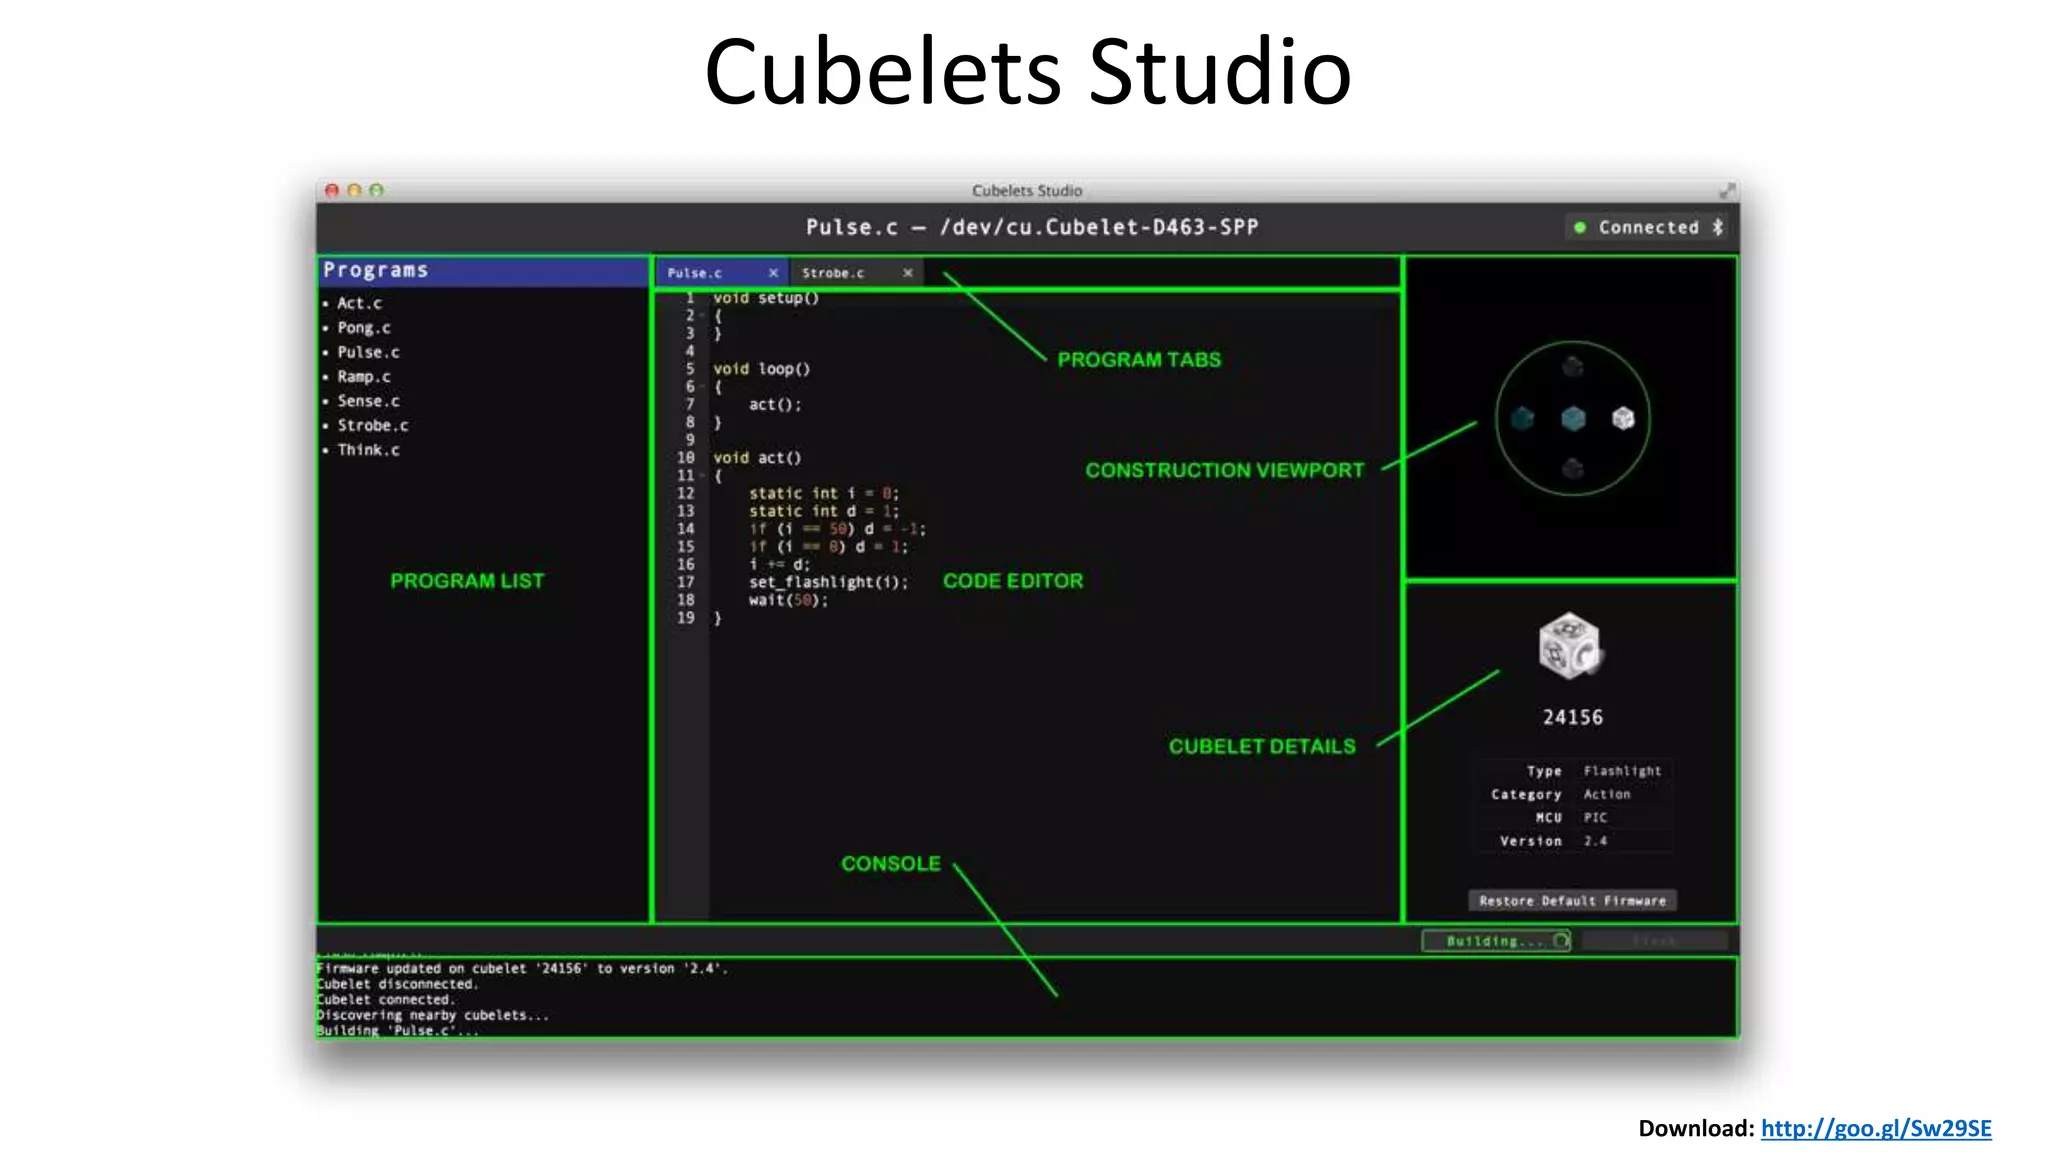
Task: Collapse the code fold at line 11
Action: [x=703, y=476]
